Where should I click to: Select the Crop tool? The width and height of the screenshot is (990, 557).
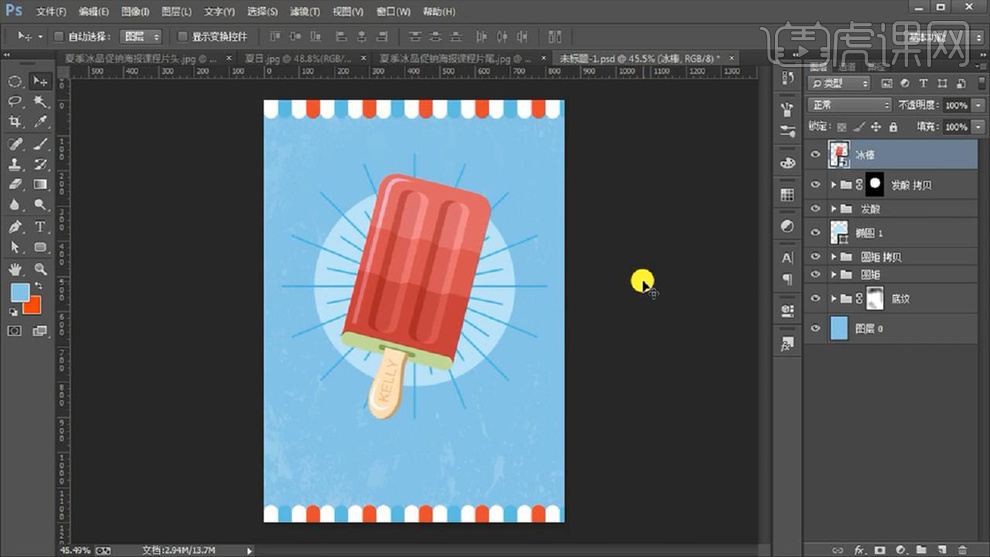pos(15,122)
